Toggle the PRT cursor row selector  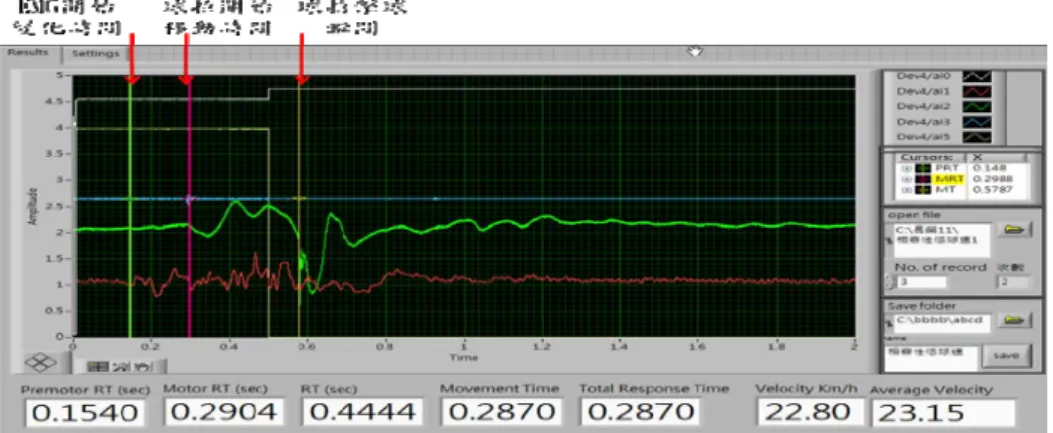click(x=906, y=168)
